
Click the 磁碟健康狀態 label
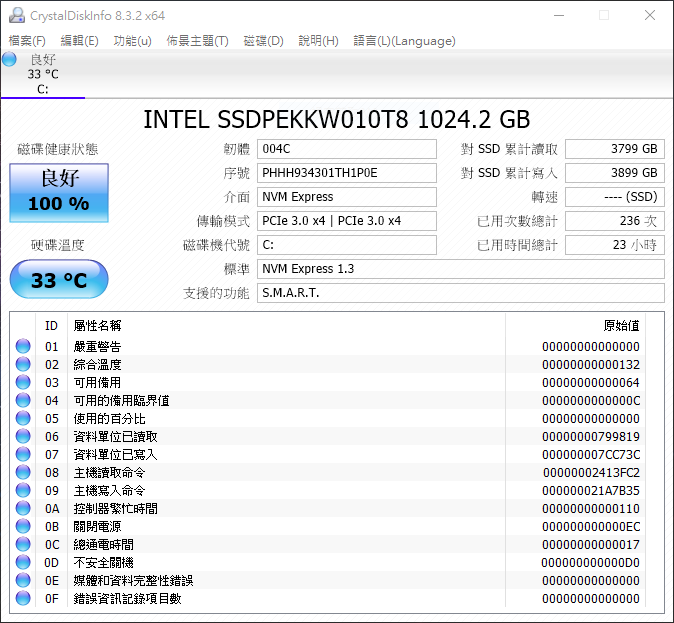coord(58,149)
